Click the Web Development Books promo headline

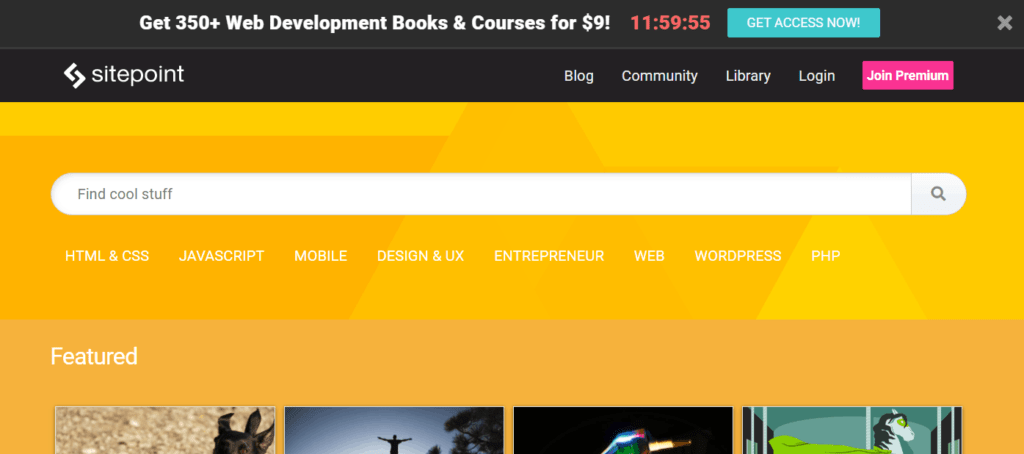375,23
